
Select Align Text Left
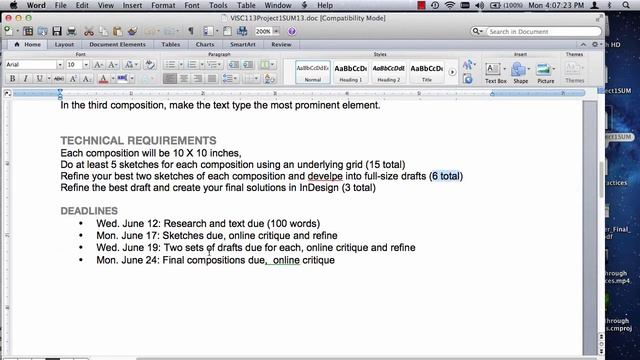pos(170,78)
